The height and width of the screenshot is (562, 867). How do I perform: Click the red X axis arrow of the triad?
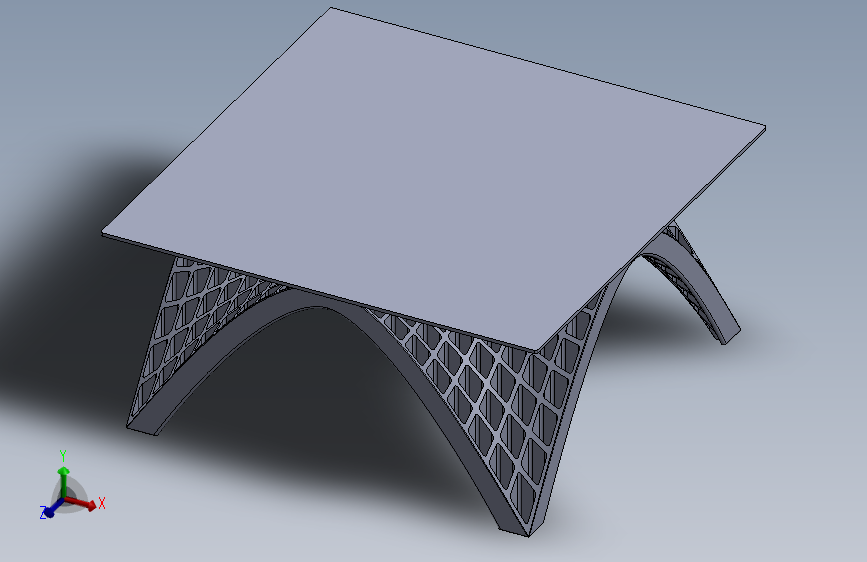point(81,503)
